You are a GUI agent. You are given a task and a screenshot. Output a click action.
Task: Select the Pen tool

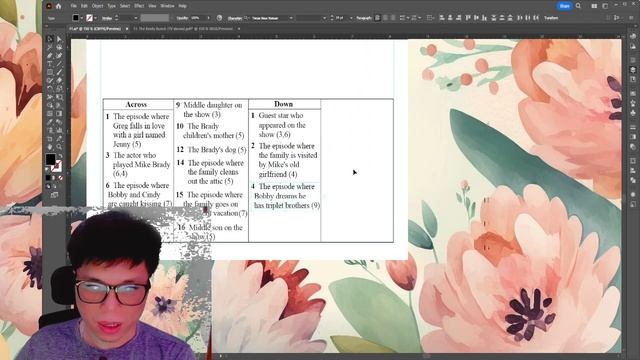point(50,56)
